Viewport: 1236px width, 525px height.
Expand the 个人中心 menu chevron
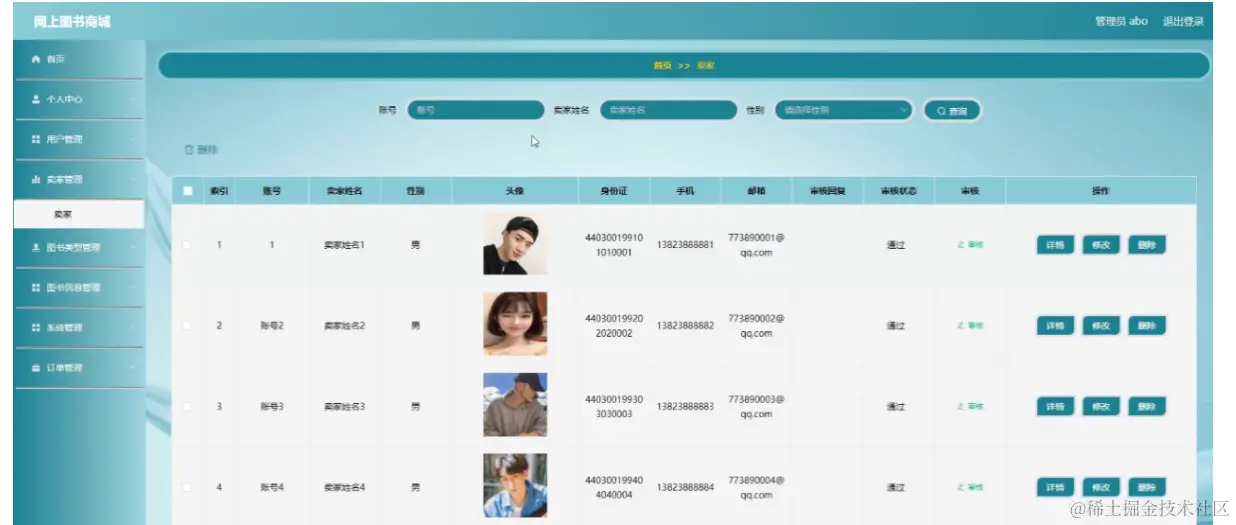(133, 100)
